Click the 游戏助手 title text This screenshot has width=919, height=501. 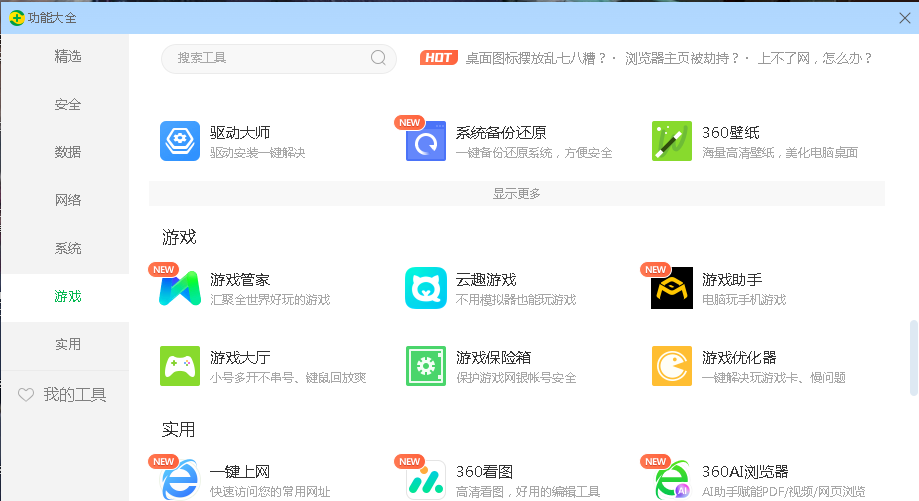tap(732, 280)
